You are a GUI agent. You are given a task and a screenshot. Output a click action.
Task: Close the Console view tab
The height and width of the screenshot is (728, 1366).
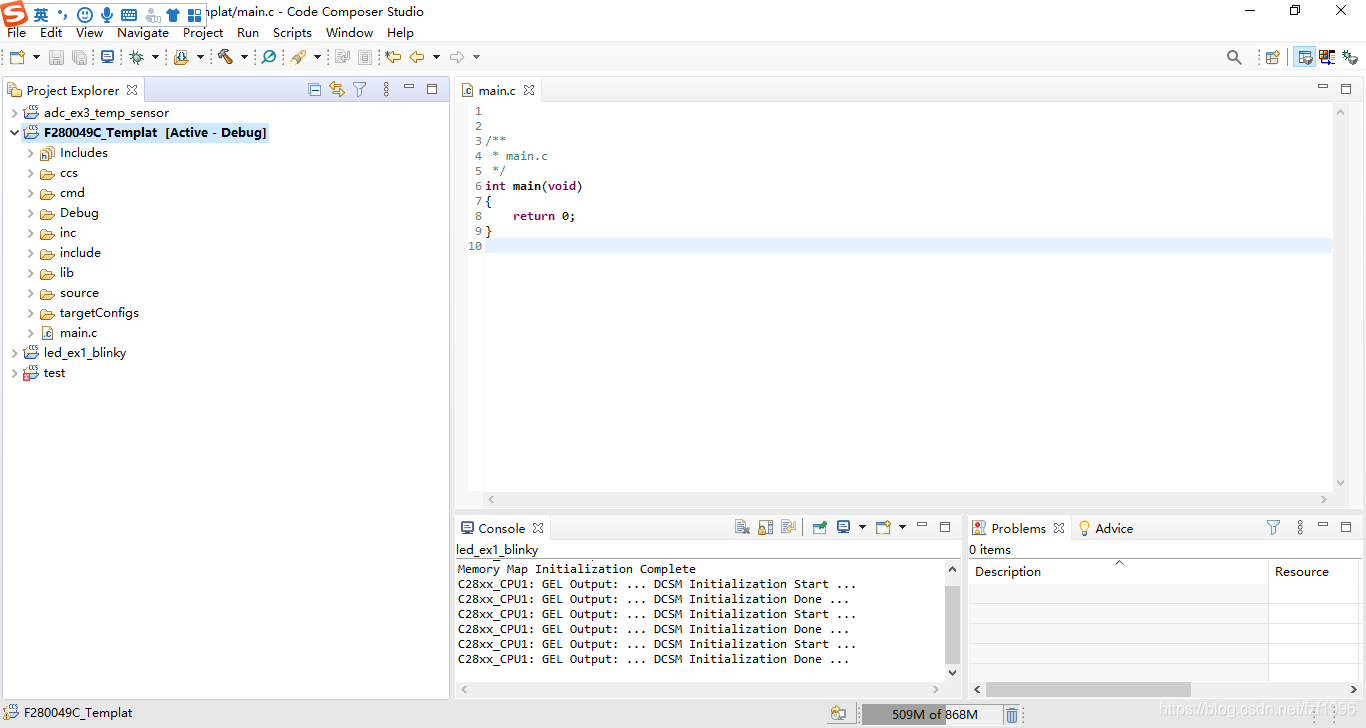click(537, 528)
